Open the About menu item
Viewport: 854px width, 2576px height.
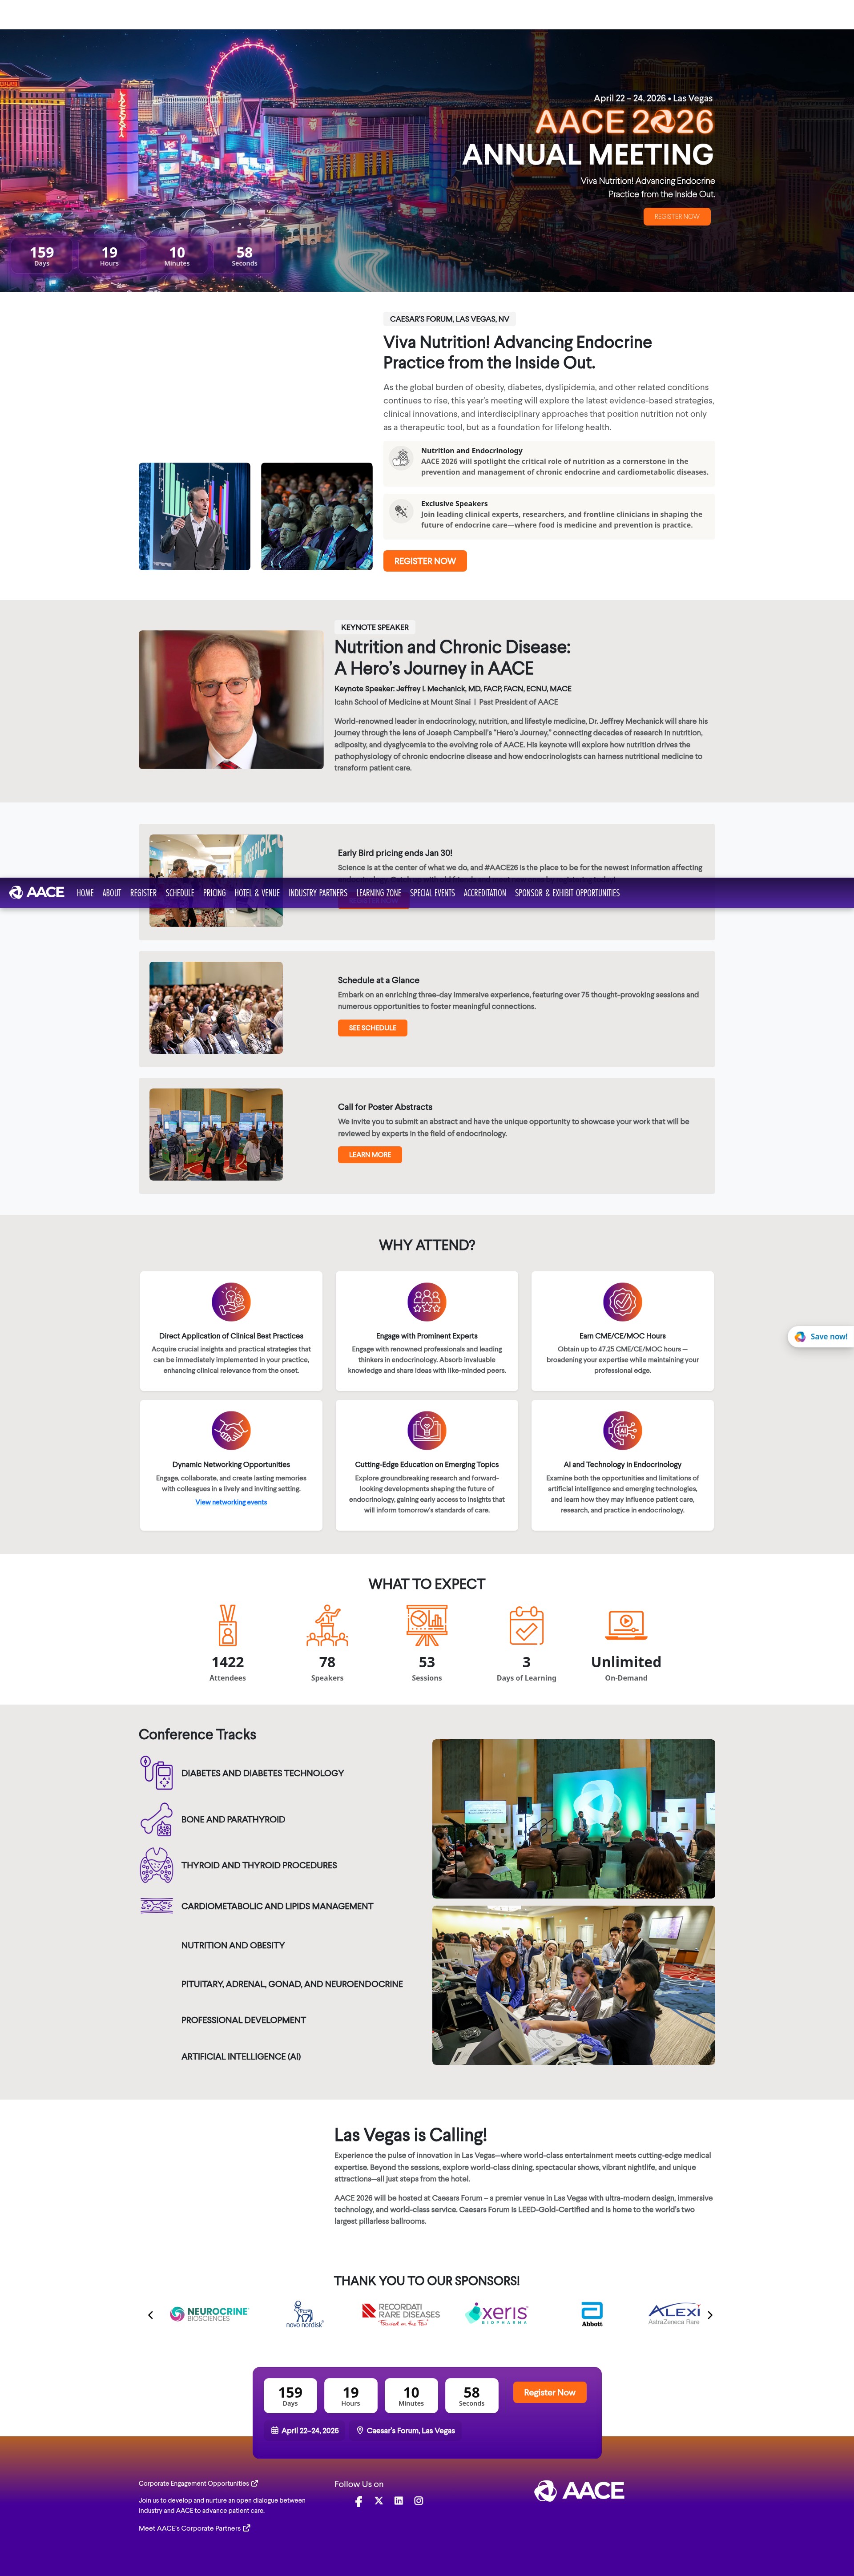(x=112, y=893)
